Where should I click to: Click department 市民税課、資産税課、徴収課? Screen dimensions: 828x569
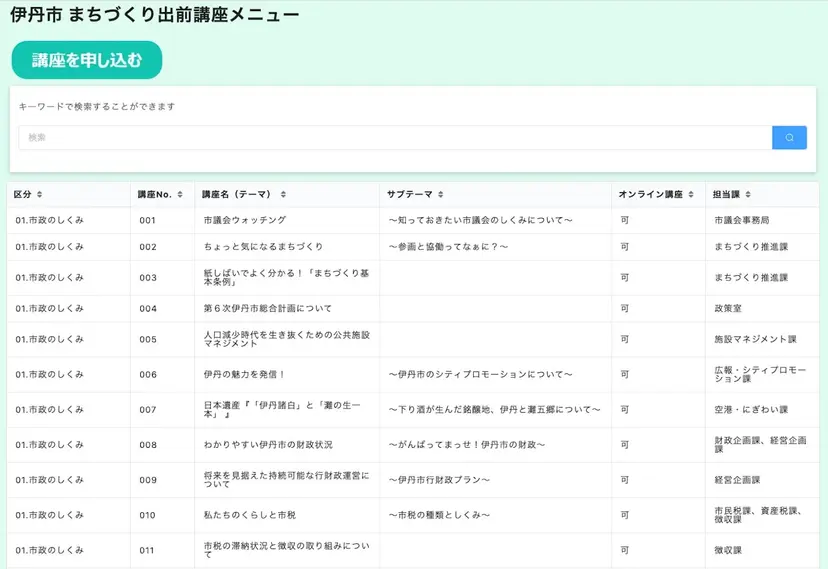(x=758, y=515)
